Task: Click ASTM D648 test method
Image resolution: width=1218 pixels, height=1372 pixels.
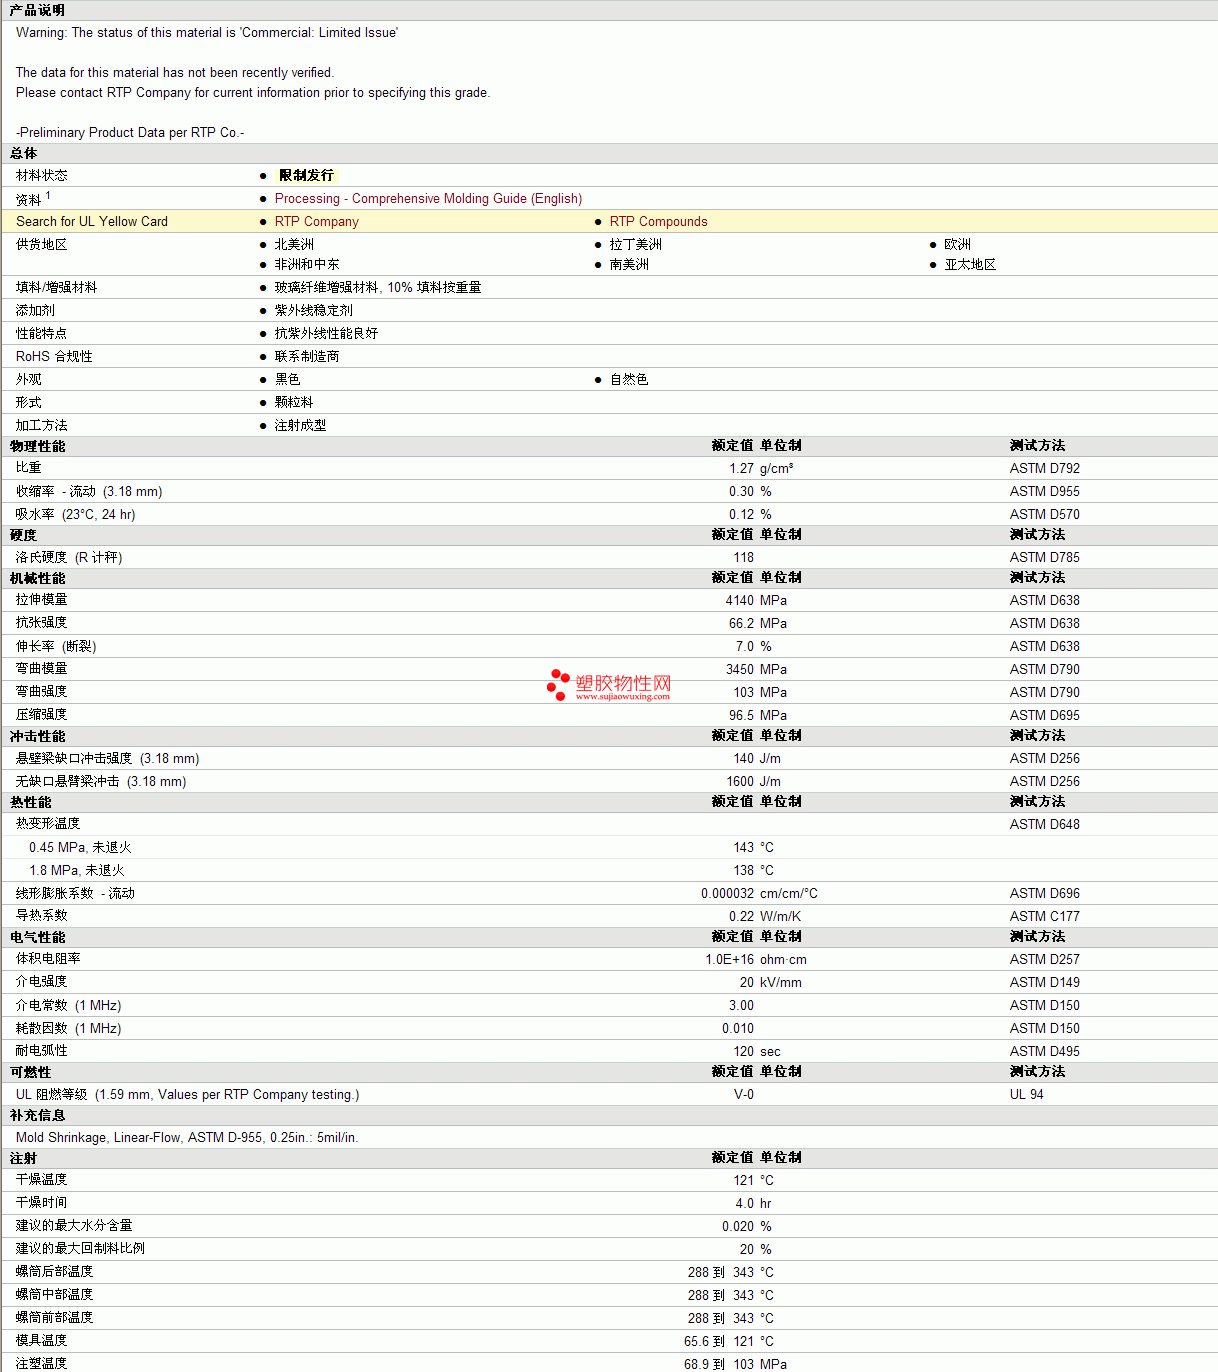Action: pos(1044,824)
